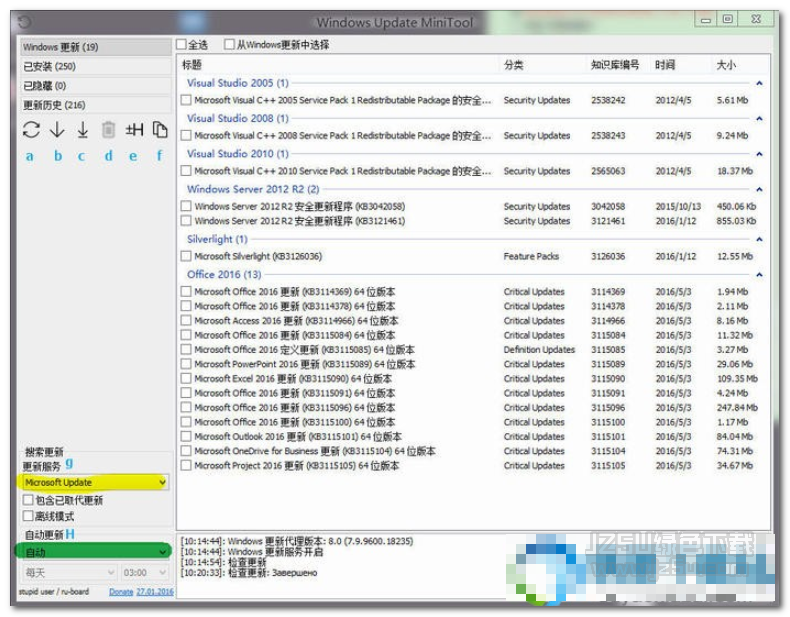790x617 pixels.
Task: Check the Microsoft Excel 2016 KB3115090 box
Action: (186, 378)
